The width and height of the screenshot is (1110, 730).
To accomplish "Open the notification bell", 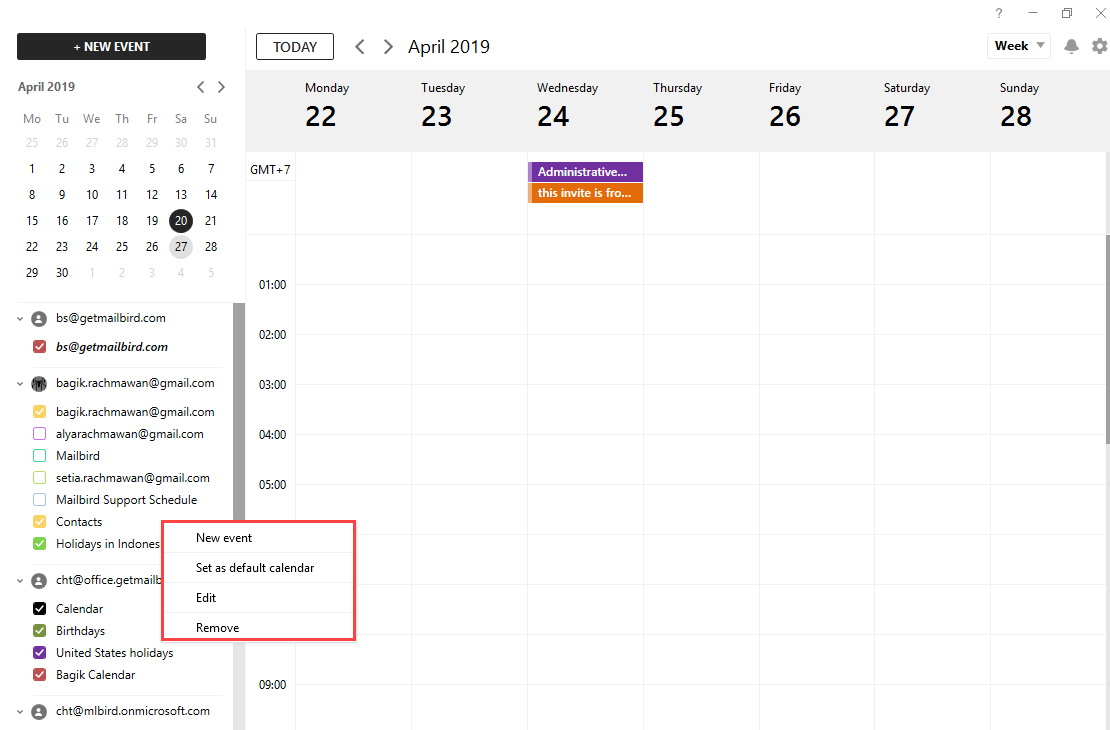I will click(1070, 46).
